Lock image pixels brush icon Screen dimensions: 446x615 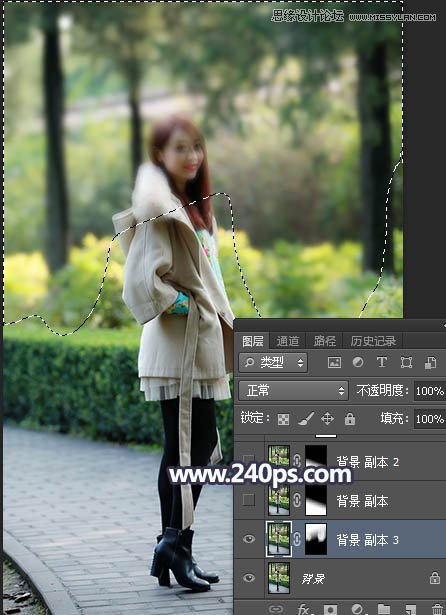tap(306, 419)
